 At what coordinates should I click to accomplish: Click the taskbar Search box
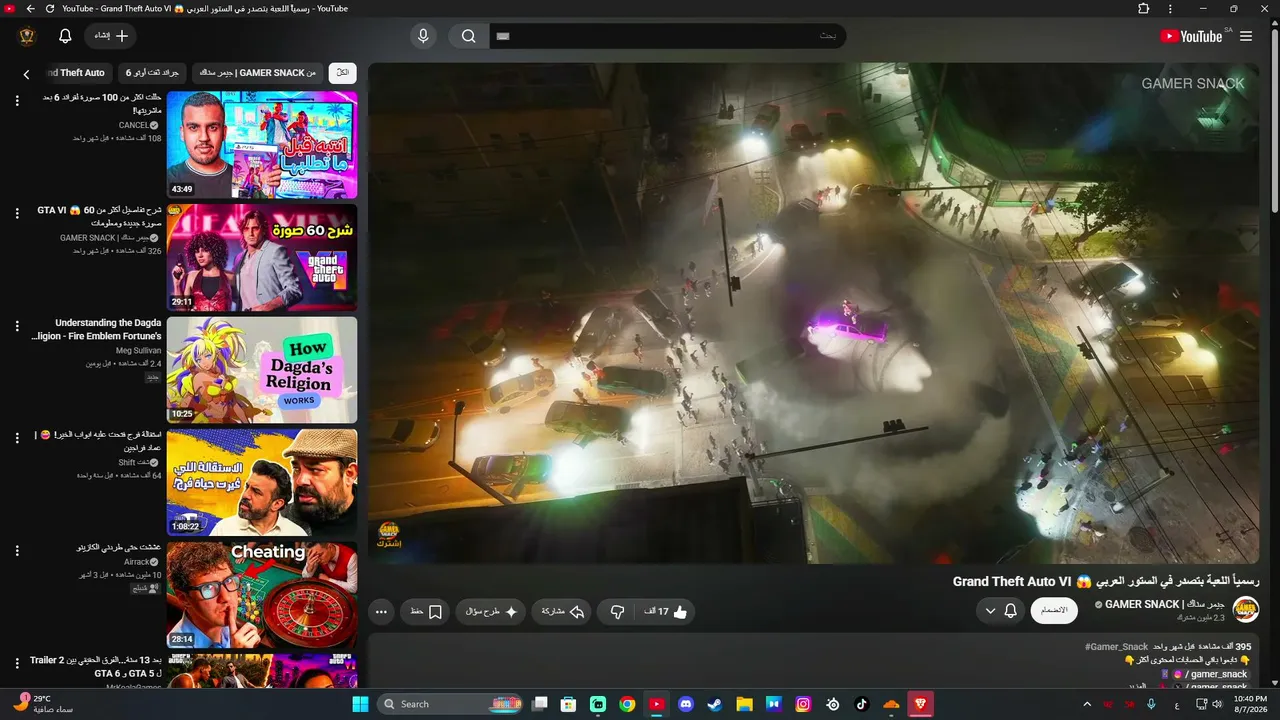click(x=449, y=704)
